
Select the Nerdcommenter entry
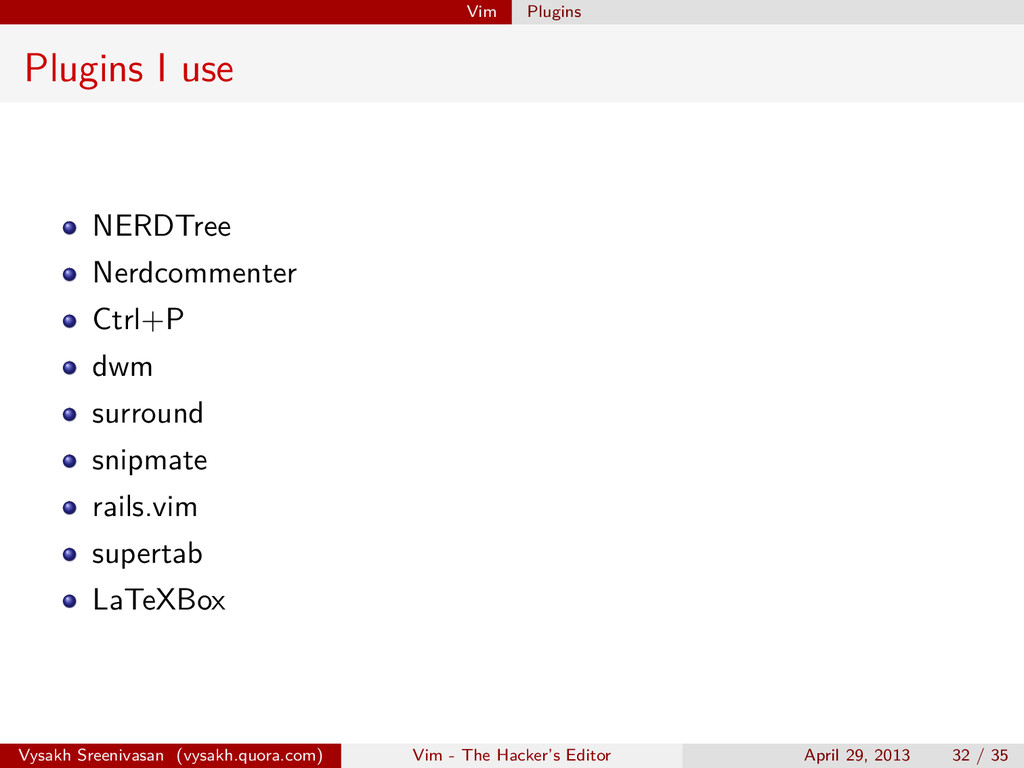click(x=195, y=273)
